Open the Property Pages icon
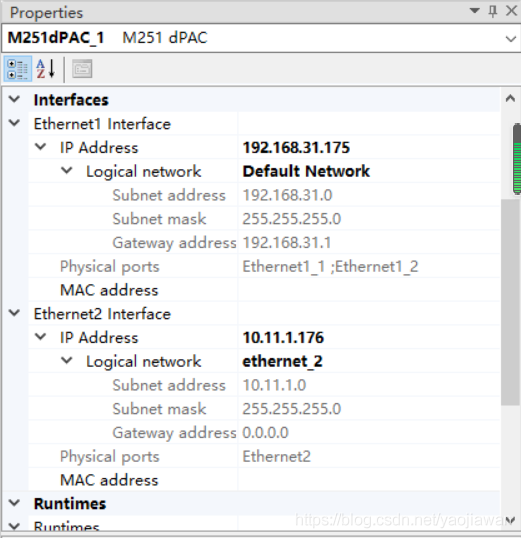The image size is (521, 538). (x=82, y=69)
